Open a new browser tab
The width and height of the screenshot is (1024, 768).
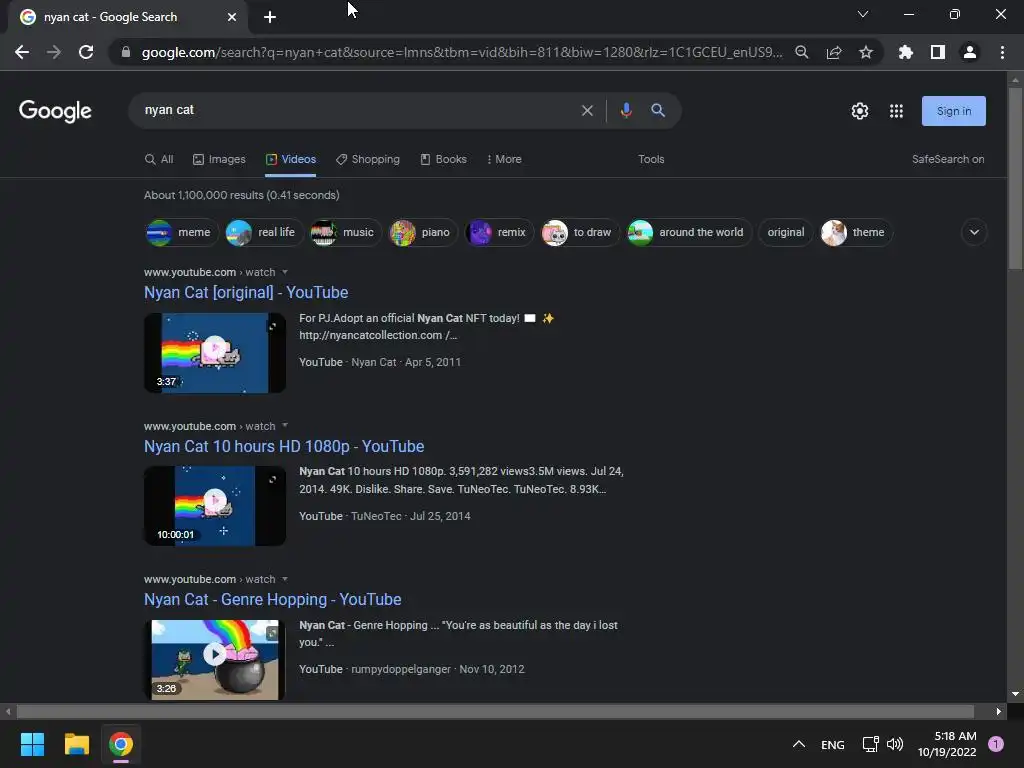coord(270,17)
